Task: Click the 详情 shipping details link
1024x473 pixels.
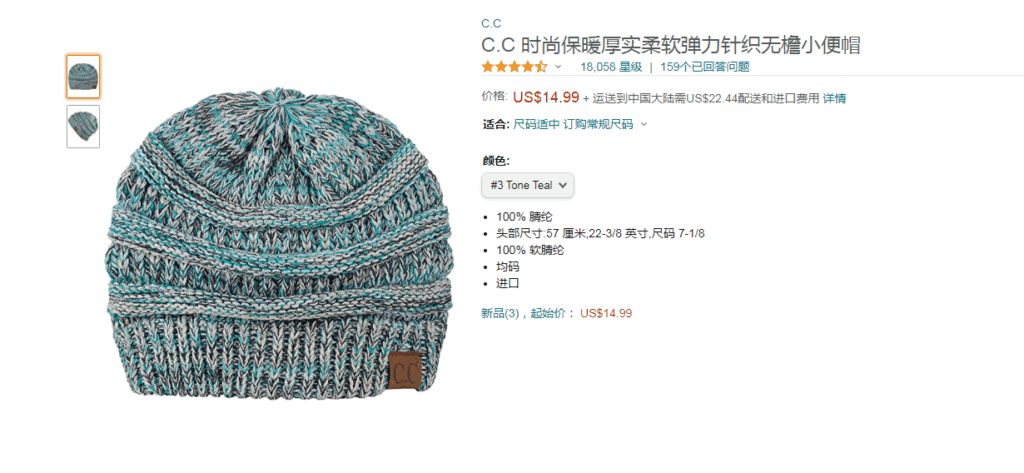Action: [x=834, y=99]
